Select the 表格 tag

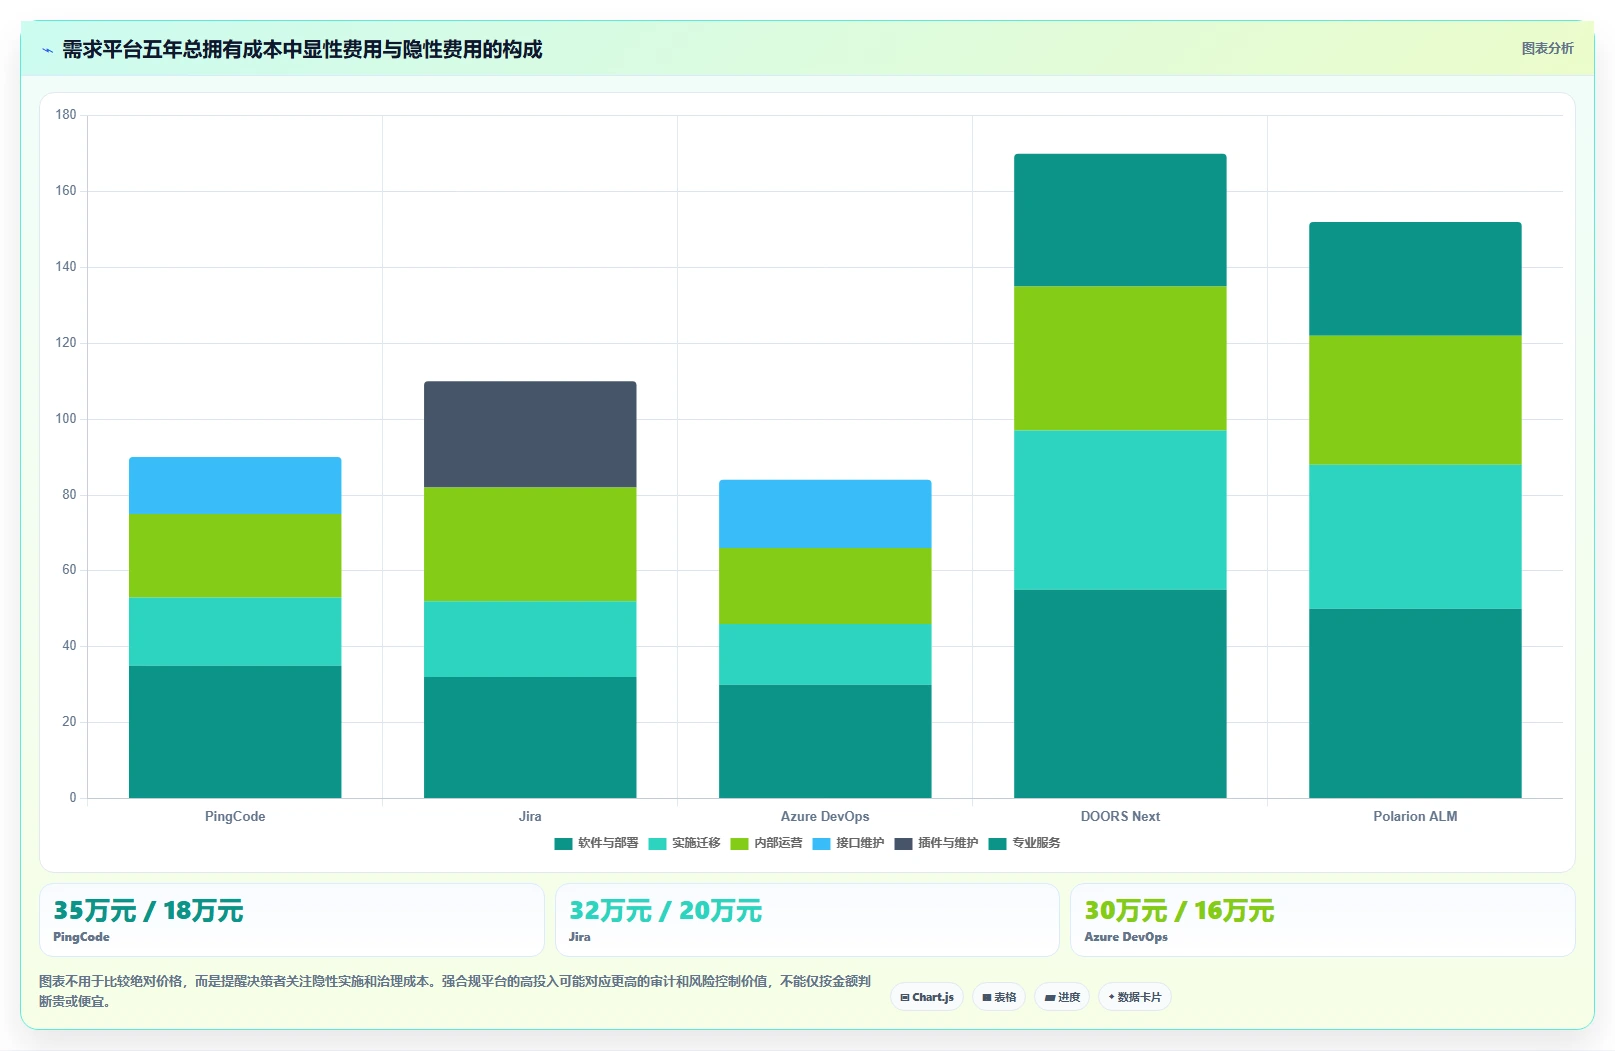[999, 997]
